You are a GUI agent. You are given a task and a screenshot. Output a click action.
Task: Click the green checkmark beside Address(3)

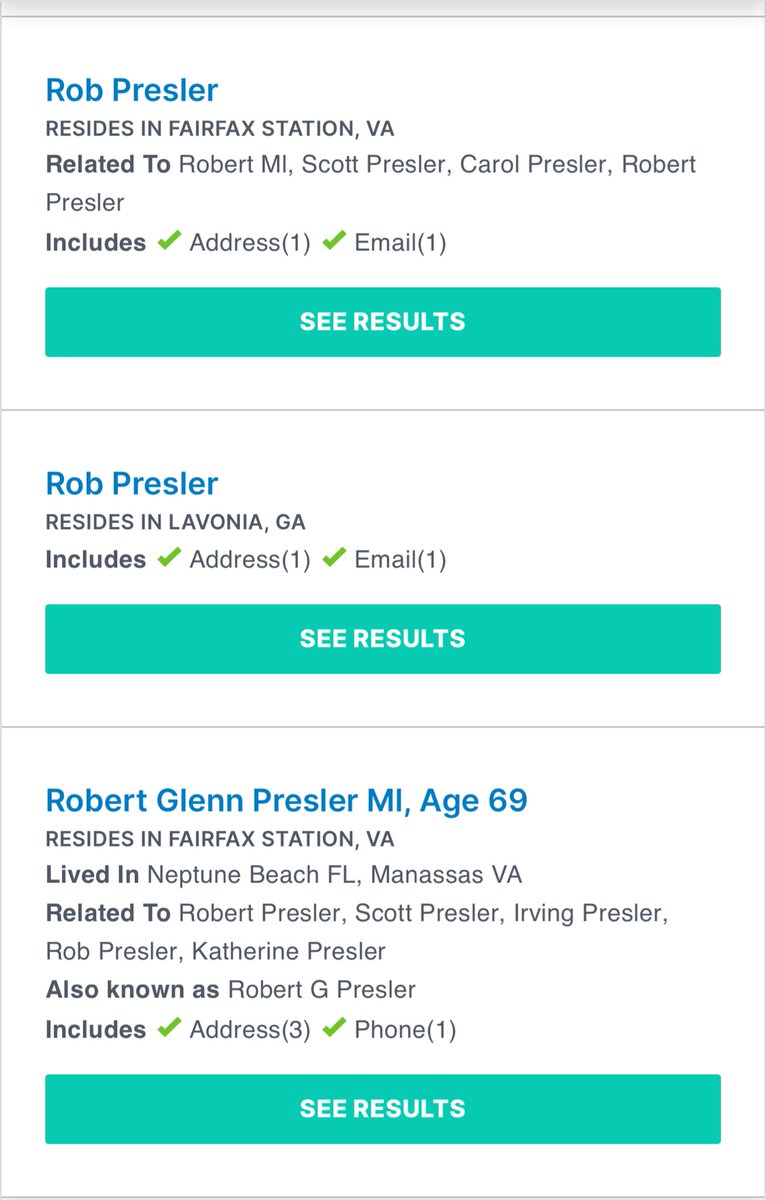(x=170, y=1028)
